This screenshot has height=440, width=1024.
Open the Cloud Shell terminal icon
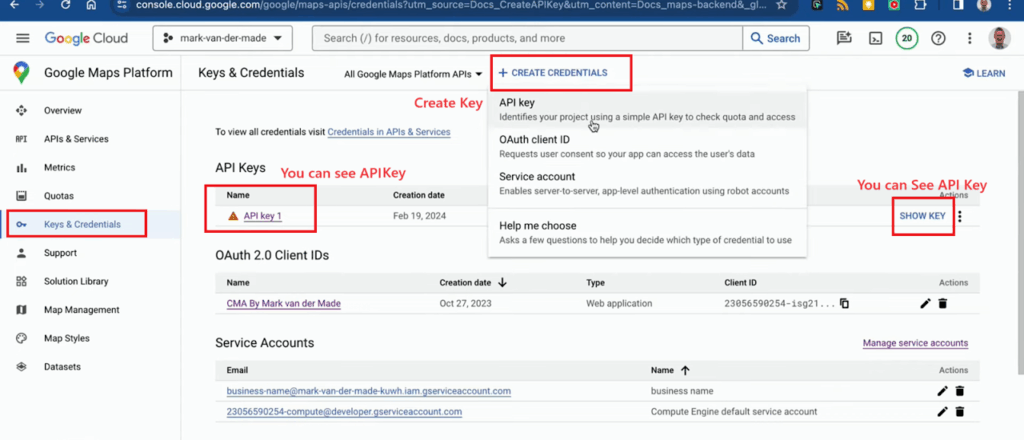(875, 39)
